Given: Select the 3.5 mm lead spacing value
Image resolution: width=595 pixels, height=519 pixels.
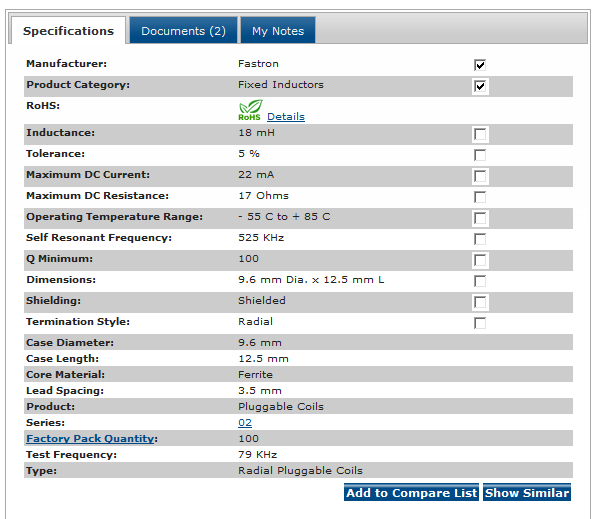Looking at the screenshot, I should tap(260, 391).
